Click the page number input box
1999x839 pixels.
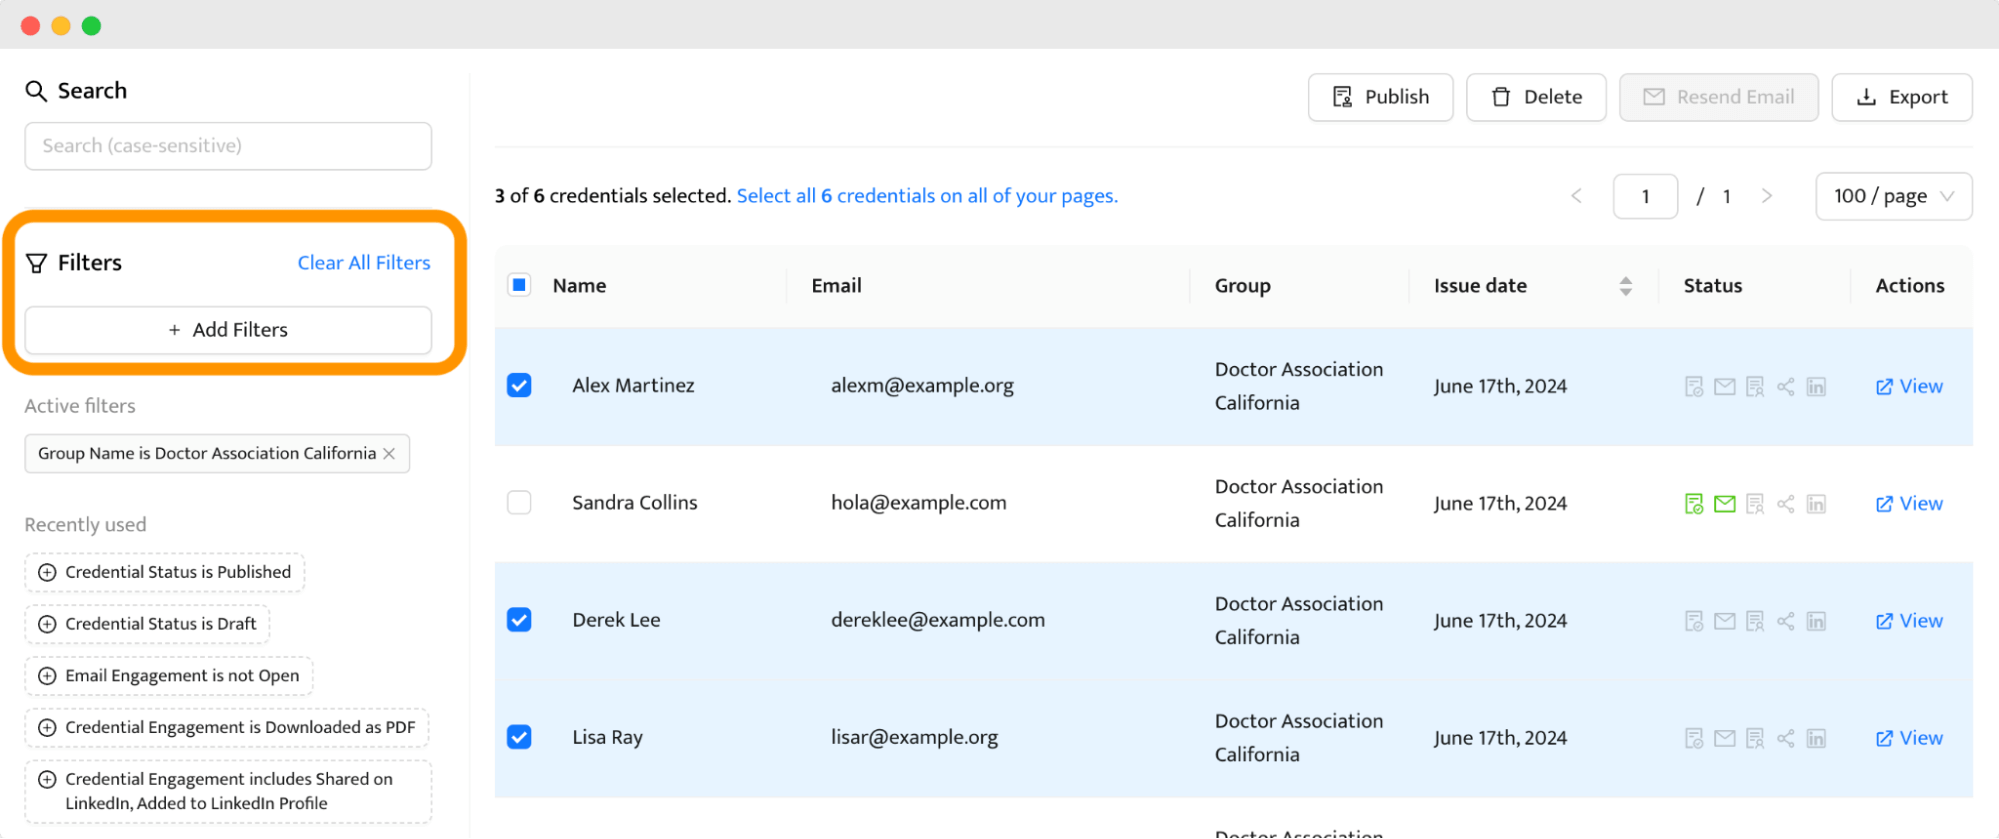pyautogui.click(x=1645, y=196)
